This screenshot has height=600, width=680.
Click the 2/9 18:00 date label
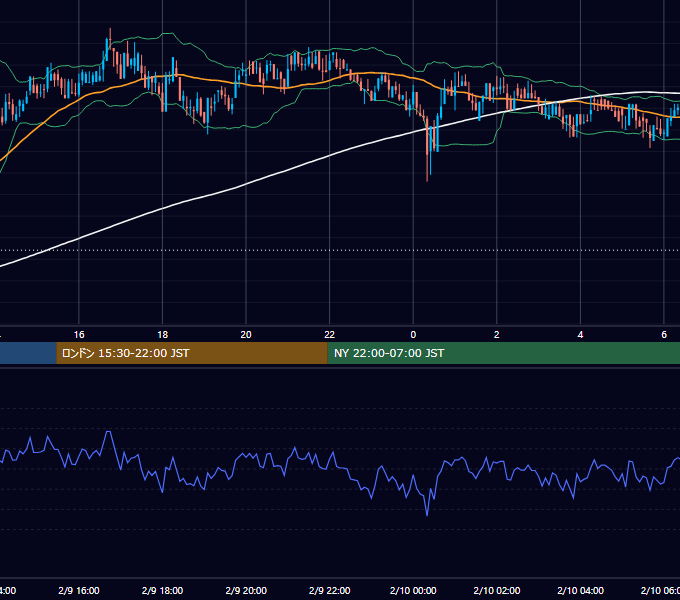[x=163, y=590]
